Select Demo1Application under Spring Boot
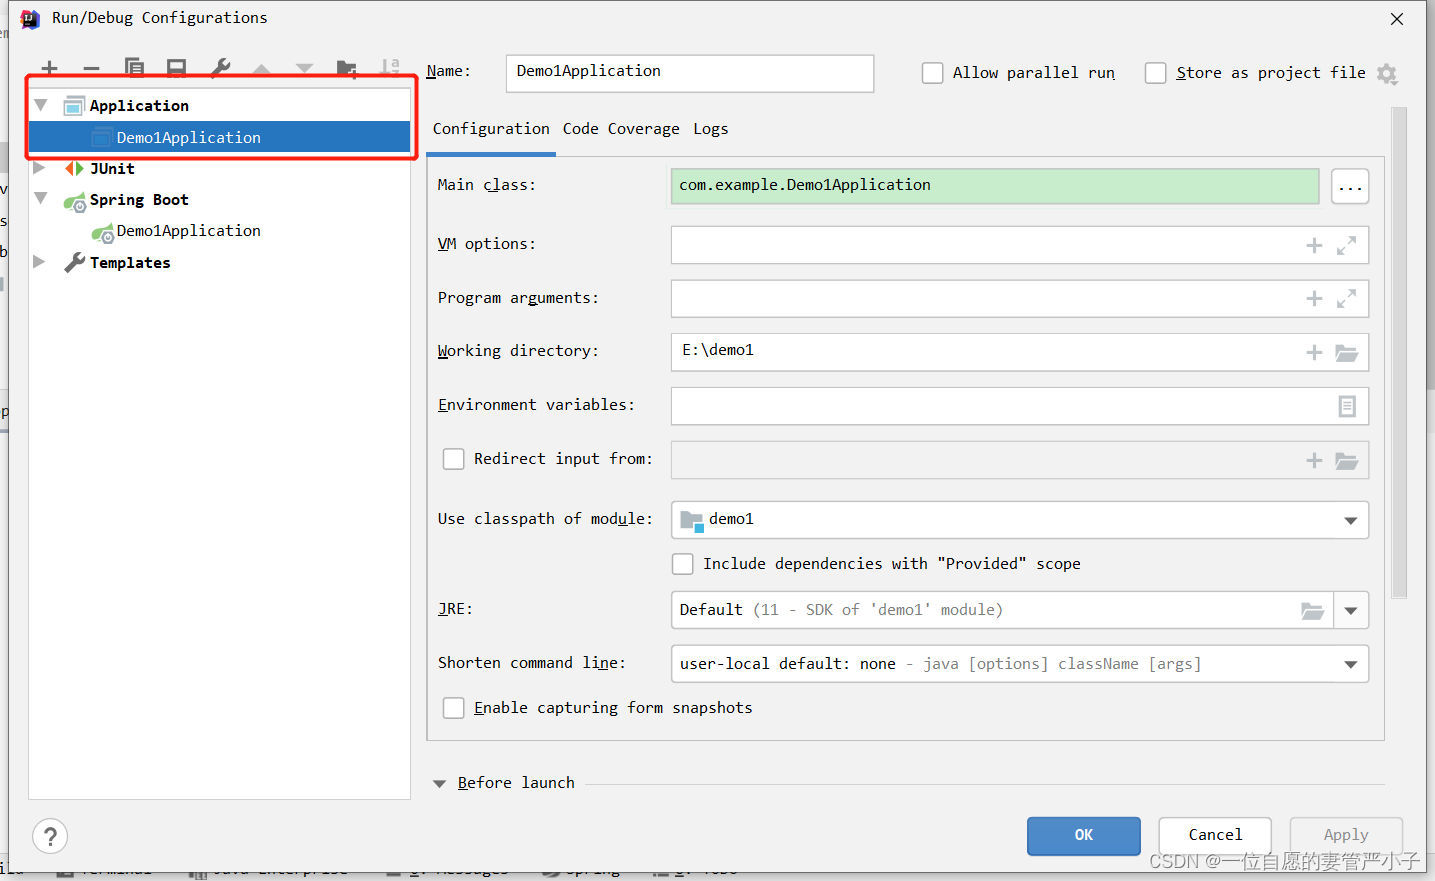This screenshot has width=1435, height=881. click(x=188, y=231)
